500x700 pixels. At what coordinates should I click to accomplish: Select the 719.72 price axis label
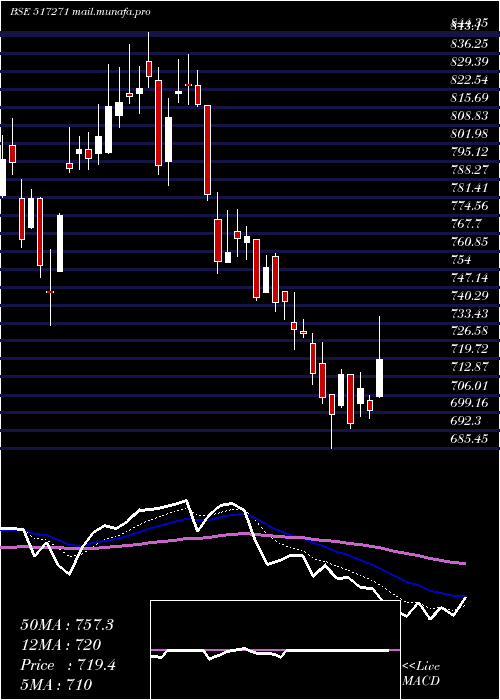click(x=469, y=349)
